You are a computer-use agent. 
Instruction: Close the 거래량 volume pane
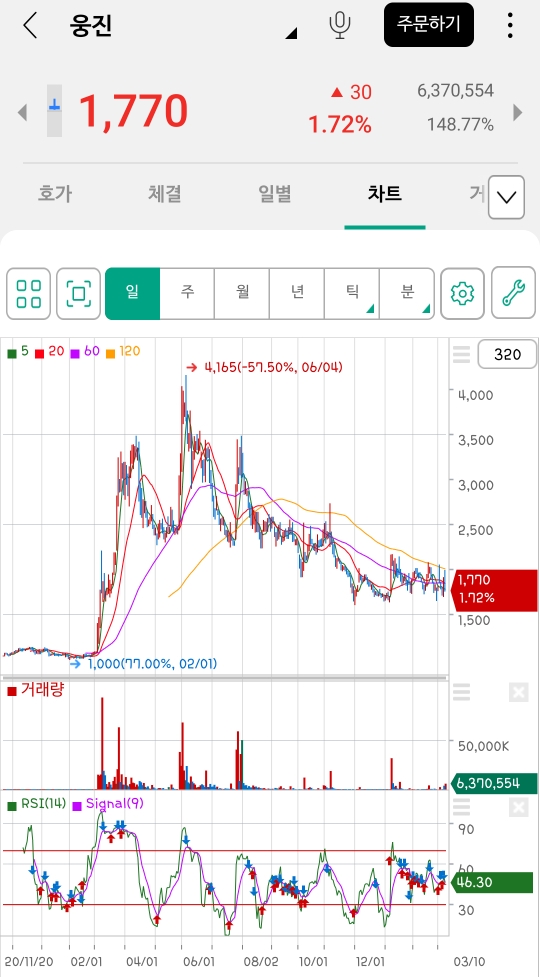[x=518, y=692]
